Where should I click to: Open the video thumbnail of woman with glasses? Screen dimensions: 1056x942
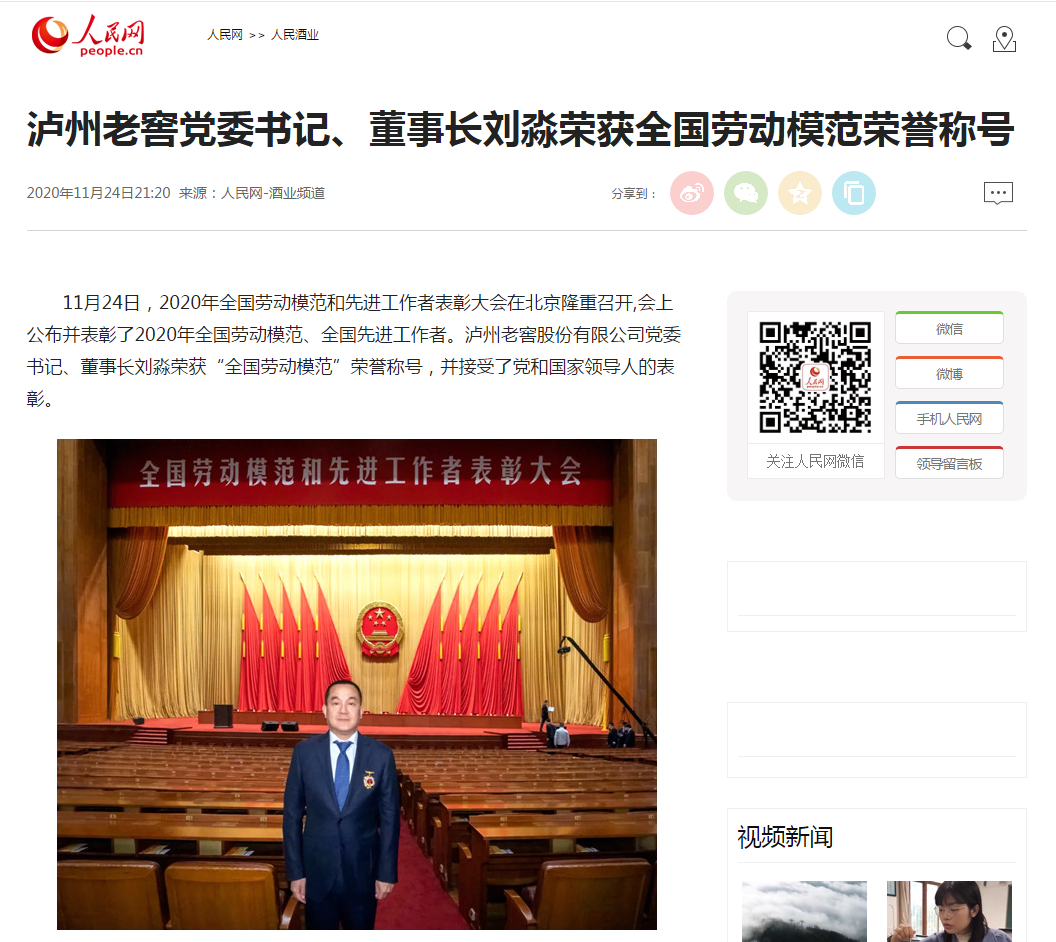click(x=949, y=911)
